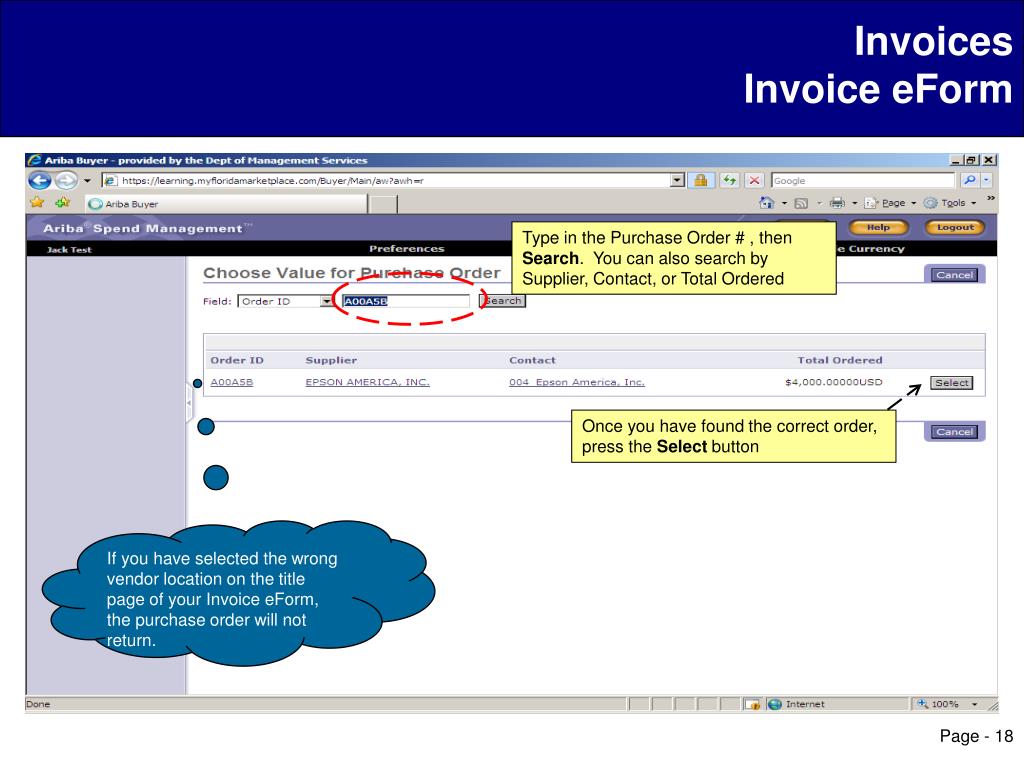Click the Print icon
The image size is (1024, 768).
click(x=837, y=203)
